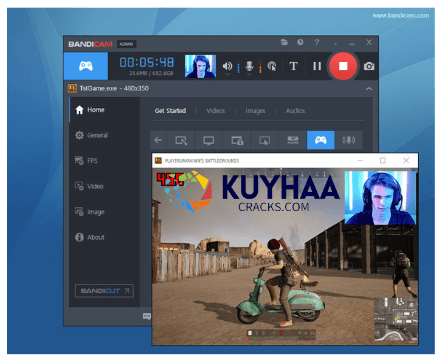Click the webcam preview thumbnail in toolbar

(x=200, y=66)
